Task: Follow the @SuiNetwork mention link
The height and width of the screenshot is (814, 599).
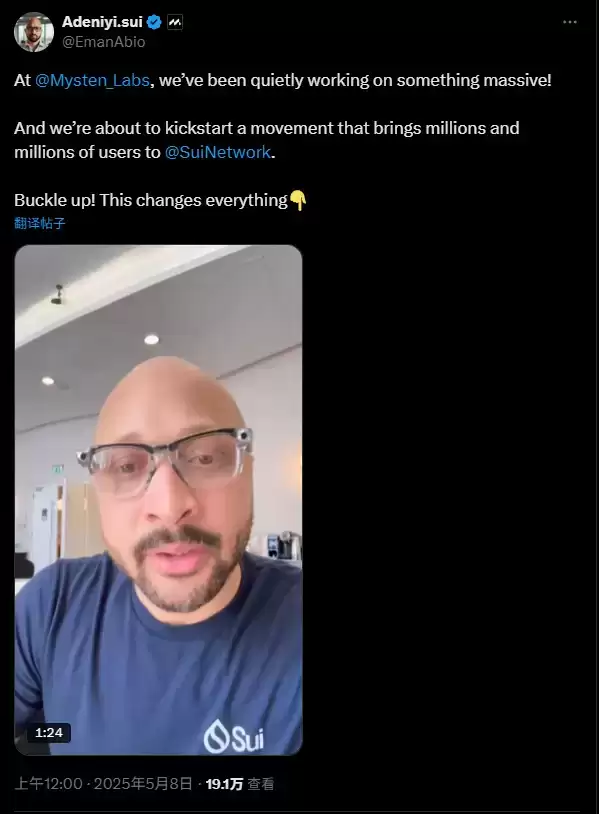Action: (217, 152)
